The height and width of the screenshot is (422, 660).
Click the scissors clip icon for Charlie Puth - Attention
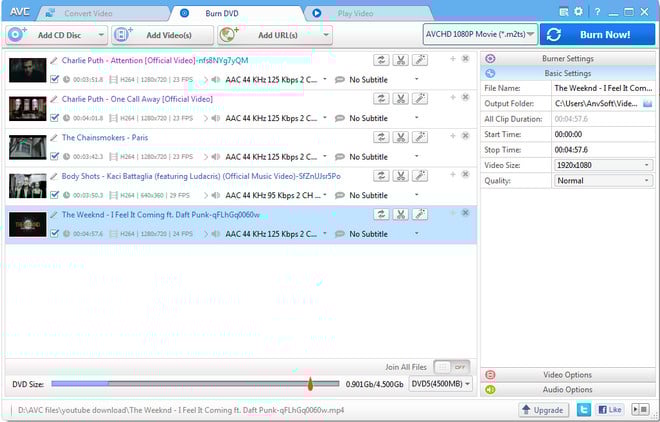point(401,60)
